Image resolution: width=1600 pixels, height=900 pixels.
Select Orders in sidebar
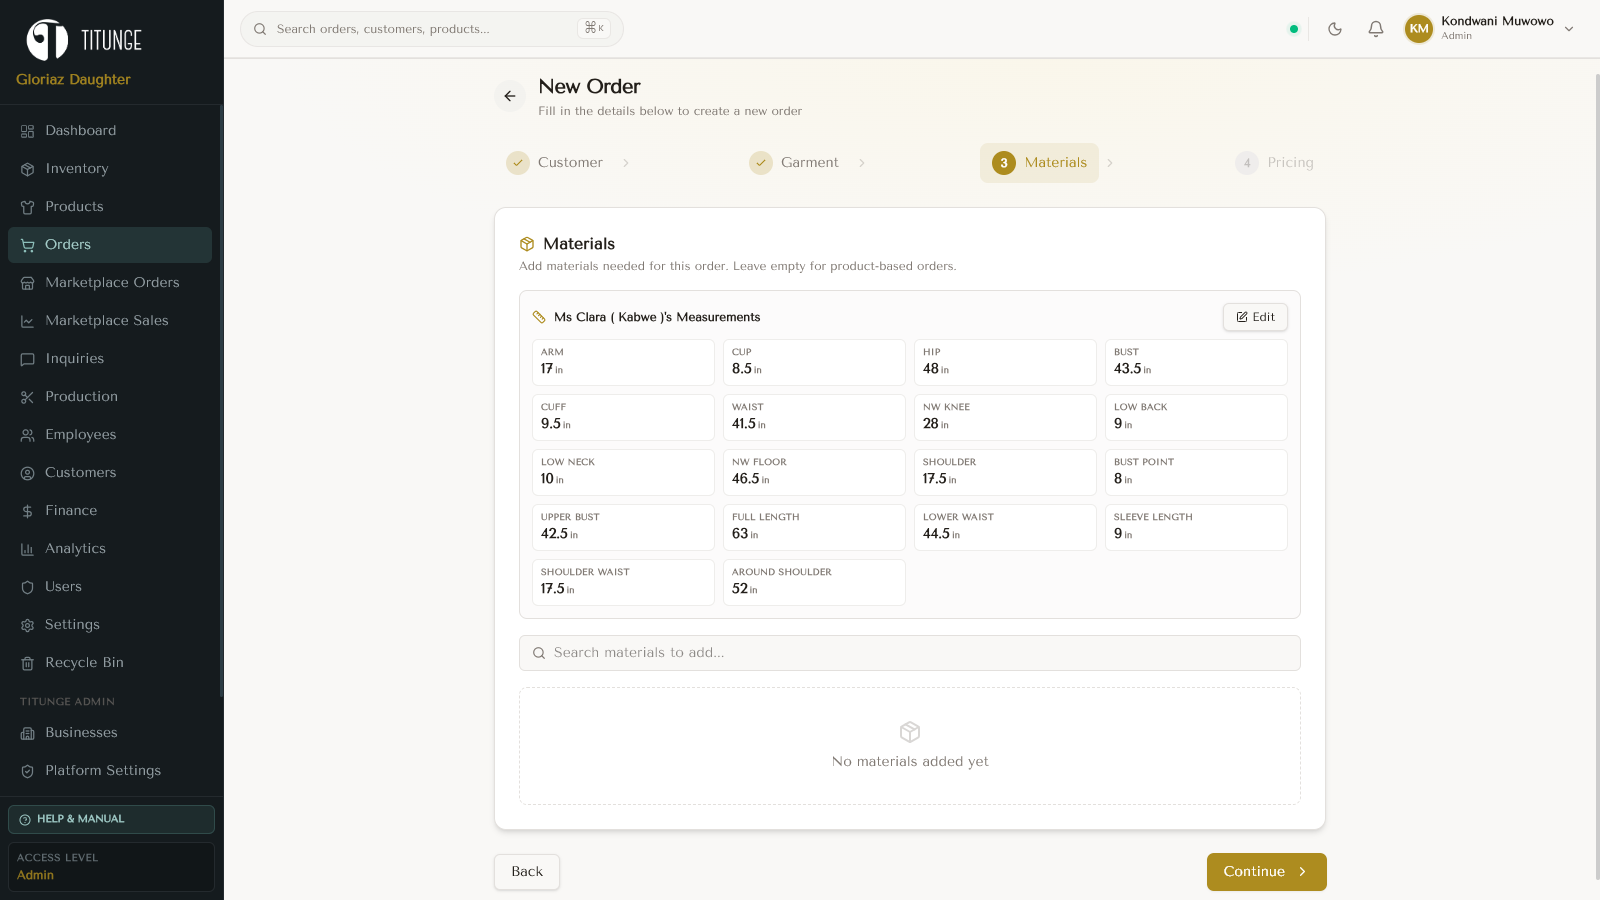coord(110,245)
